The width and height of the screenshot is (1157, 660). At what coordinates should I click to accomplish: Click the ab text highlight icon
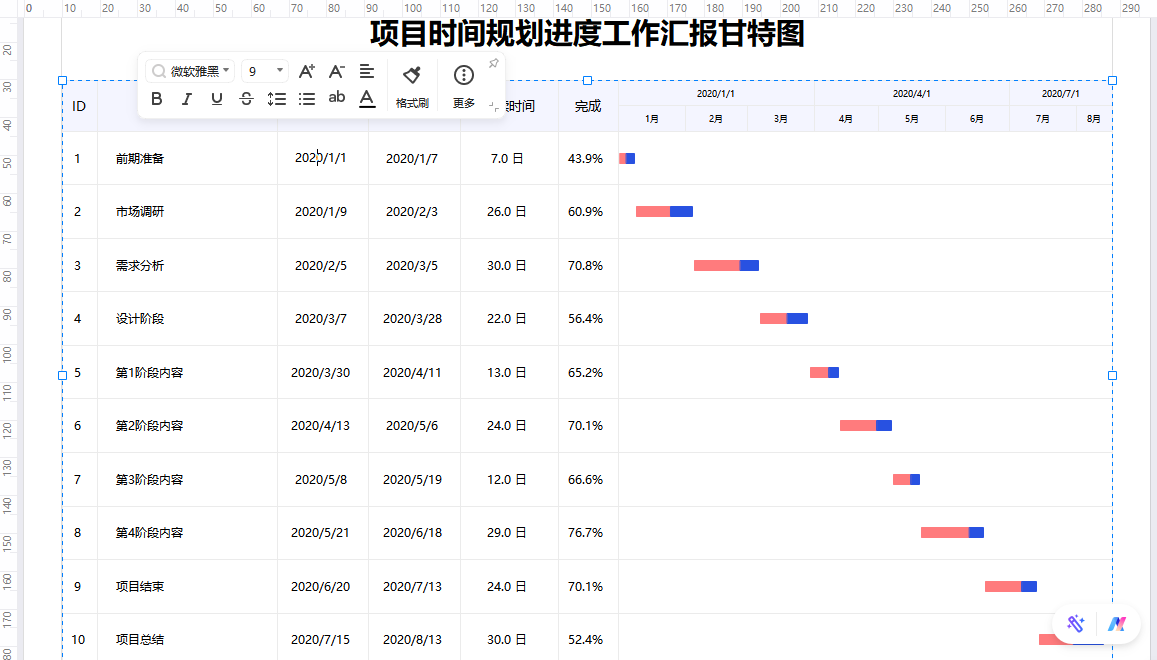click(336, 97)
